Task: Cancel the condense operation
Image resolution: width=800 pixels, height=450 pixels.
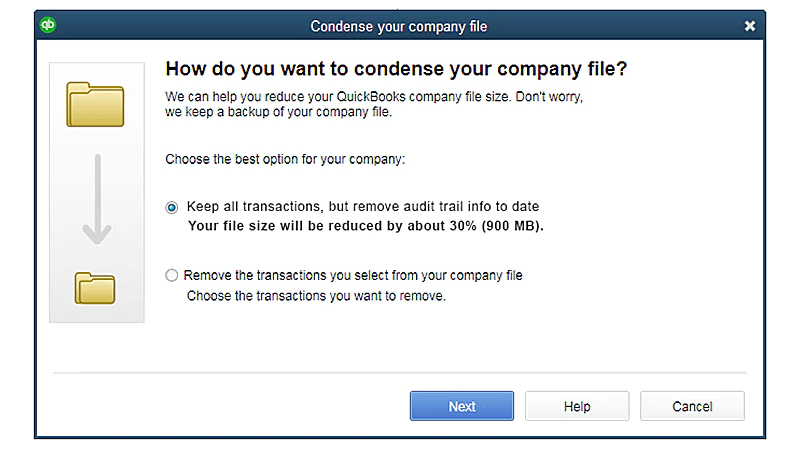Action: pyautogui.click(x=692, y=406)
